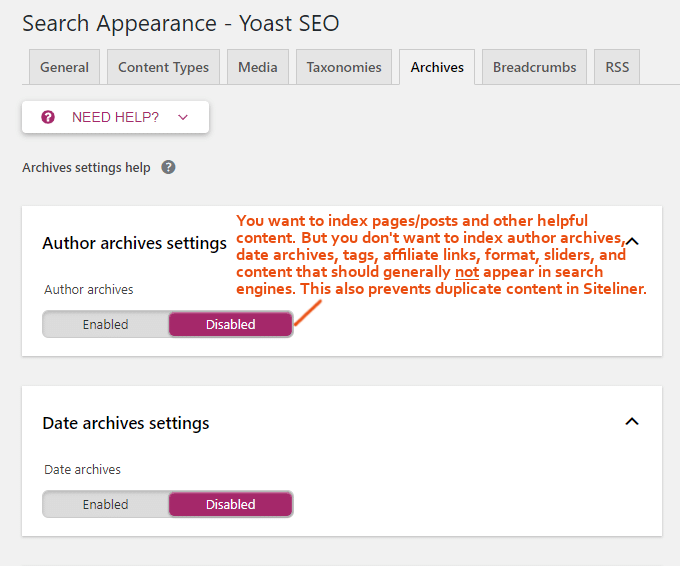Set Author archives to Disabled
The height and width of the screenshot is (566, 680).
pos(231,324)
